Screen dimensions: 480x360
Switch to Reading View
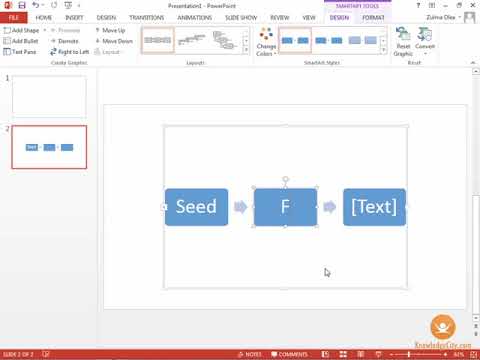tap(360, 354)
